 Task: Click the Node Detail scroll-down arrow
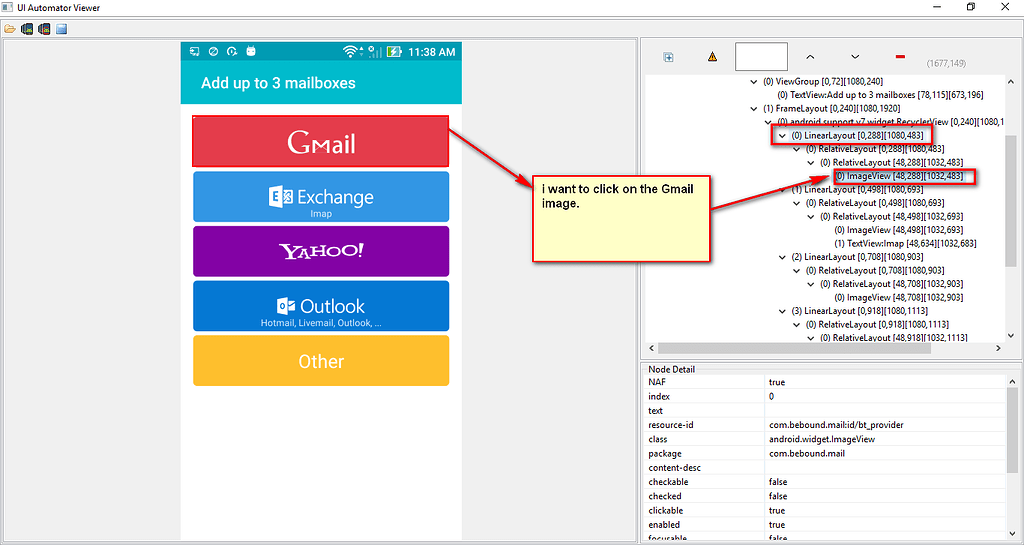pyautogui.click(x=1012, y=533)
